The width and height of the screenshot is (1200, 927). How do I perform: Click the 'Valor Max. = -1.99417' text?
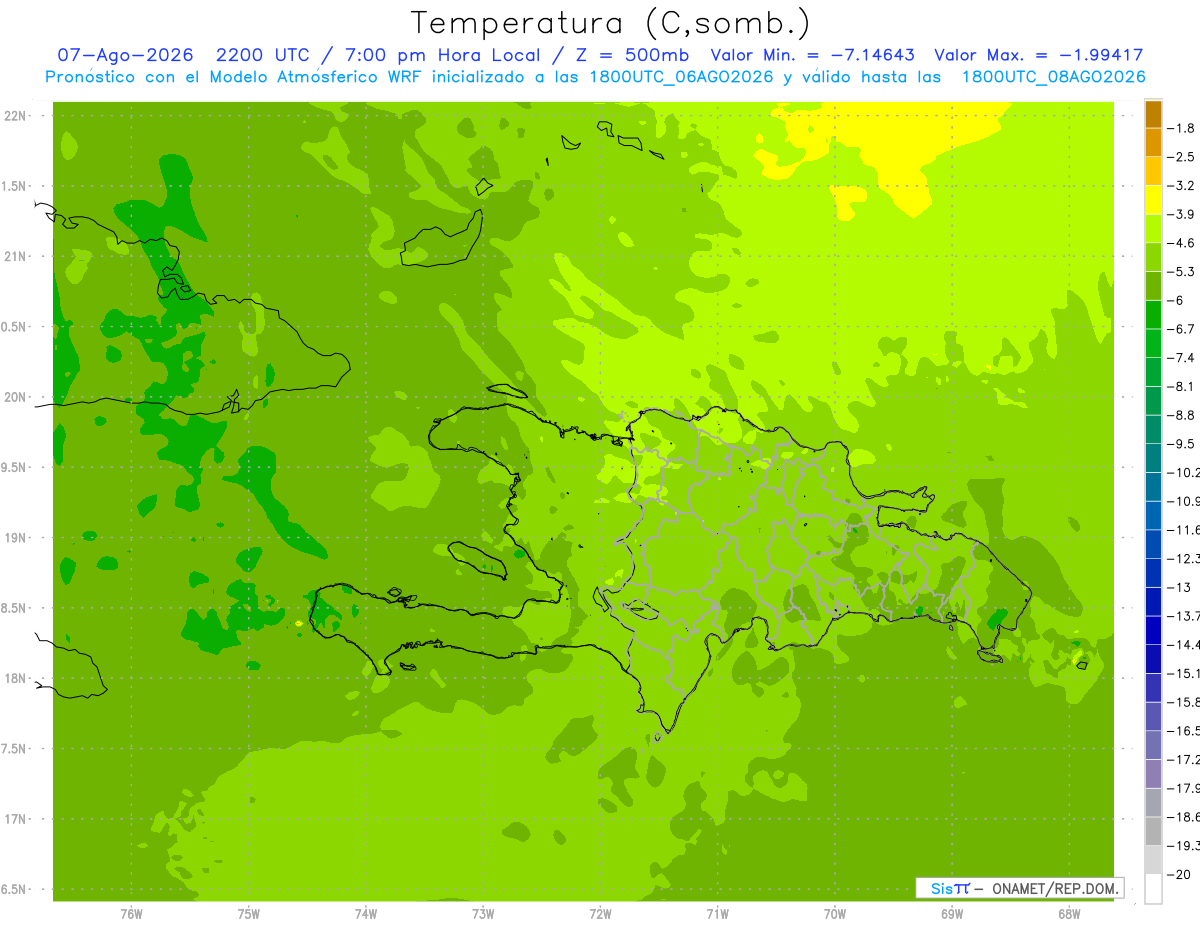[x=1038, y=55]
